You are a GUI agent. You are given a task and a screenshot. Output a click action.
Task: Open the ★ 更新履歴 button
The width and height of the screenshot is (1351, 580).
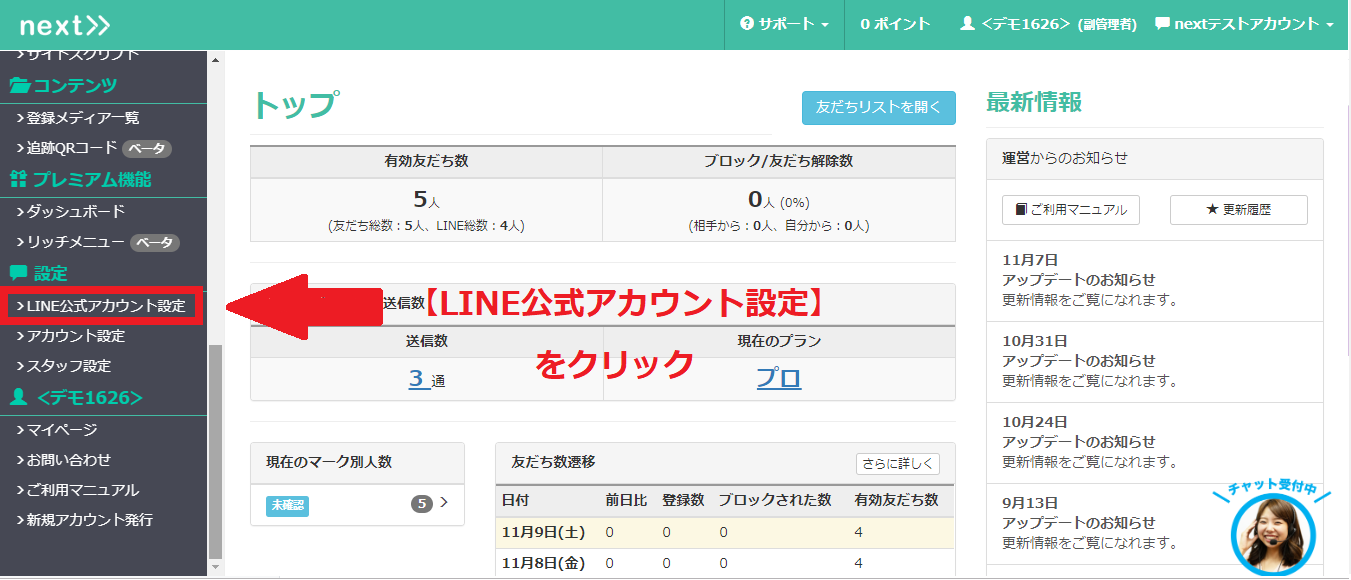click(x=1239, y=210)
